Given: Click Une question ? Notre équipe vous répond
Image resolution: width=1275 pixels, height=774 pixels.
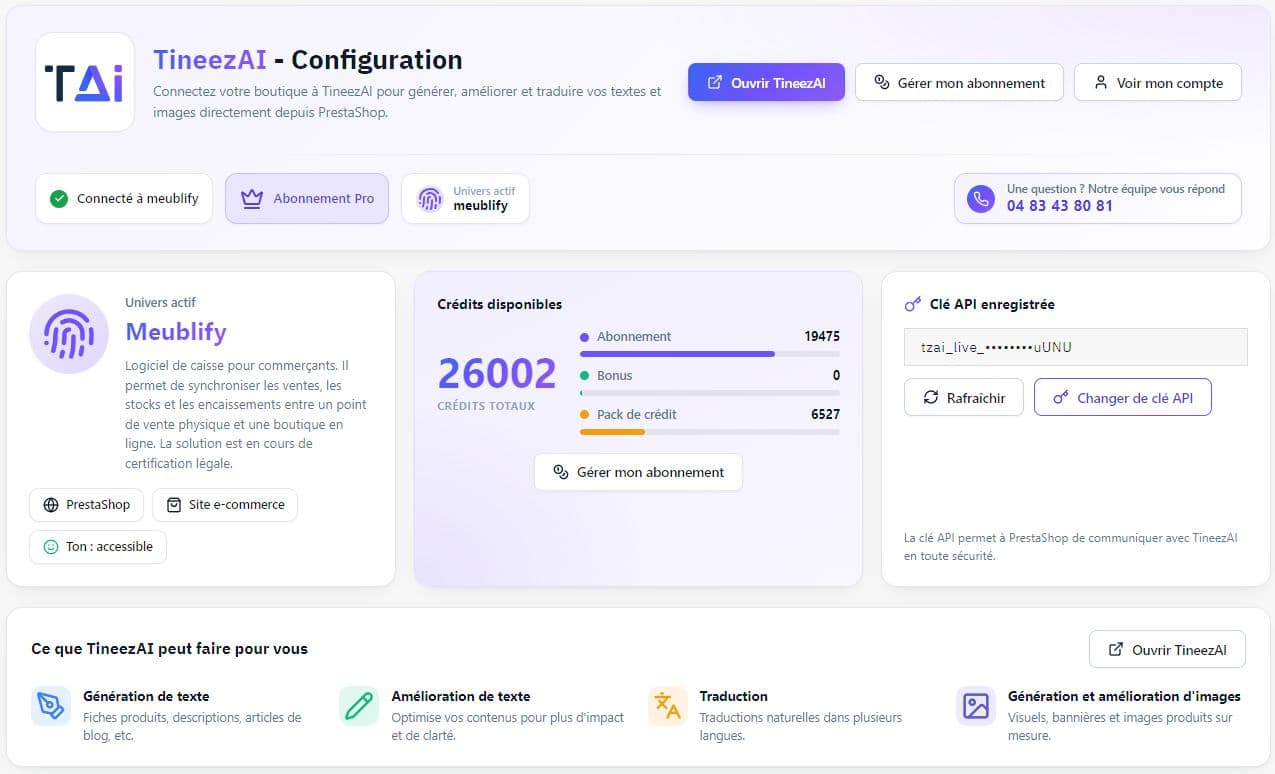Looking at the screenshot, I should [x=1116, y=189].
